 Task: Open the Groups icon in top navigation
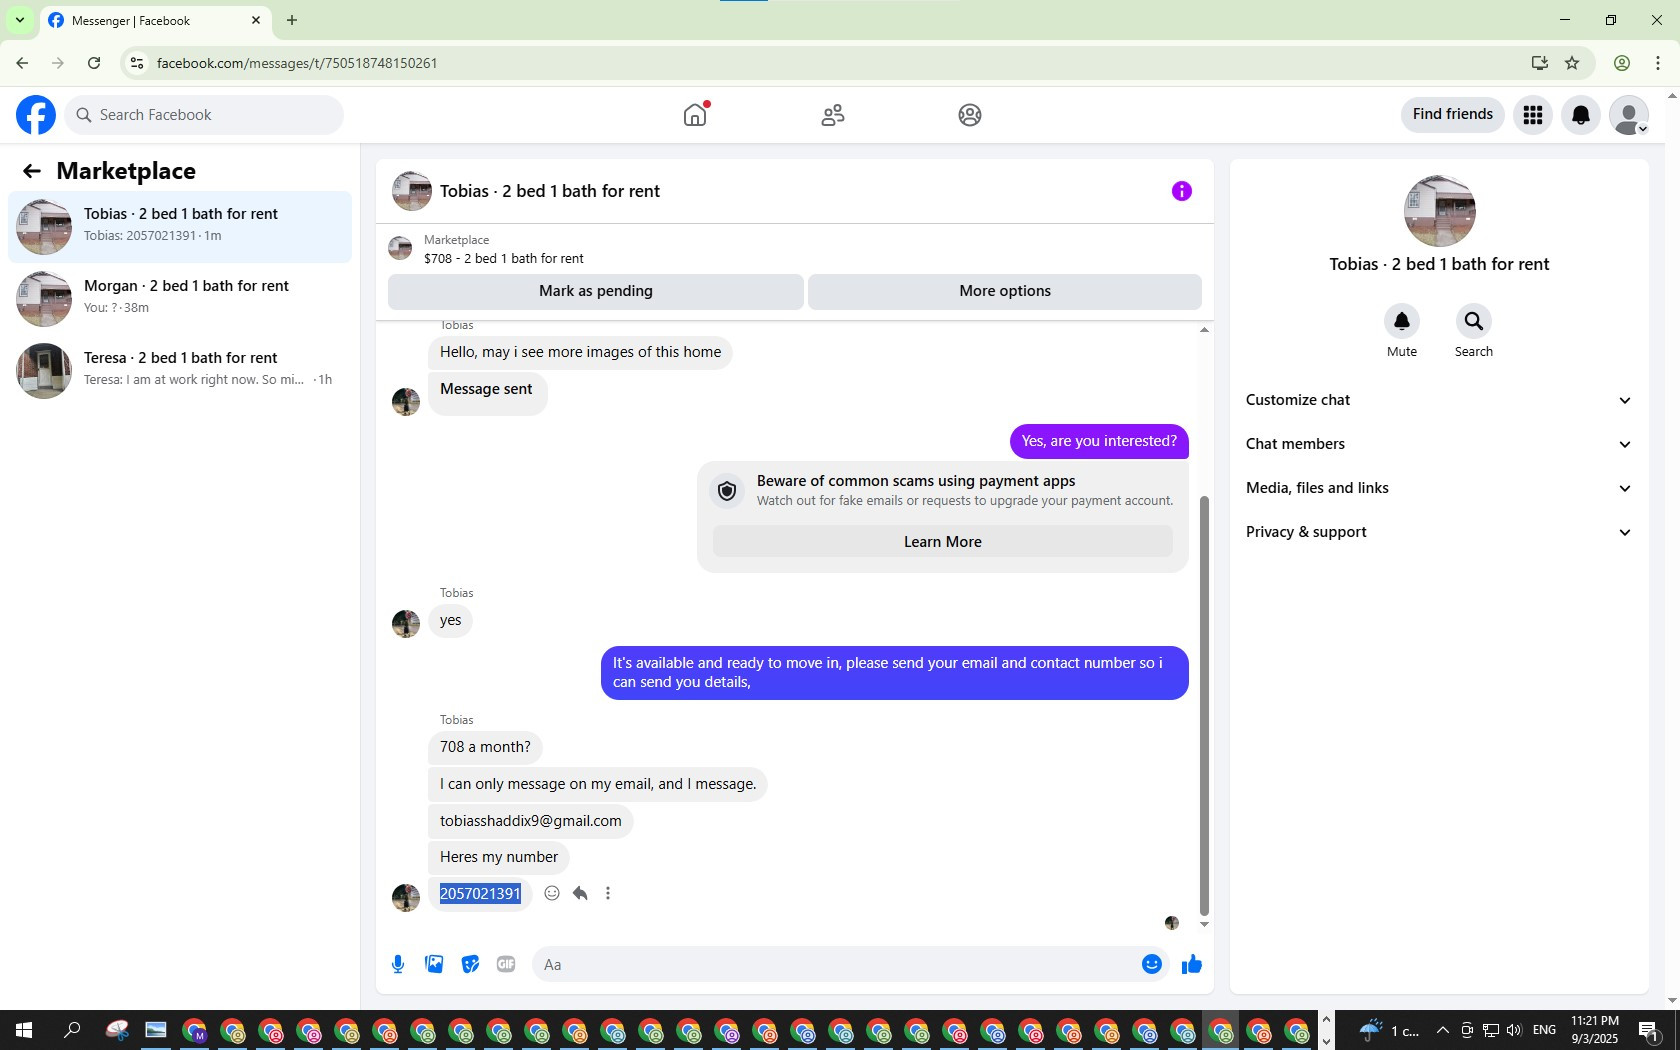970,115
